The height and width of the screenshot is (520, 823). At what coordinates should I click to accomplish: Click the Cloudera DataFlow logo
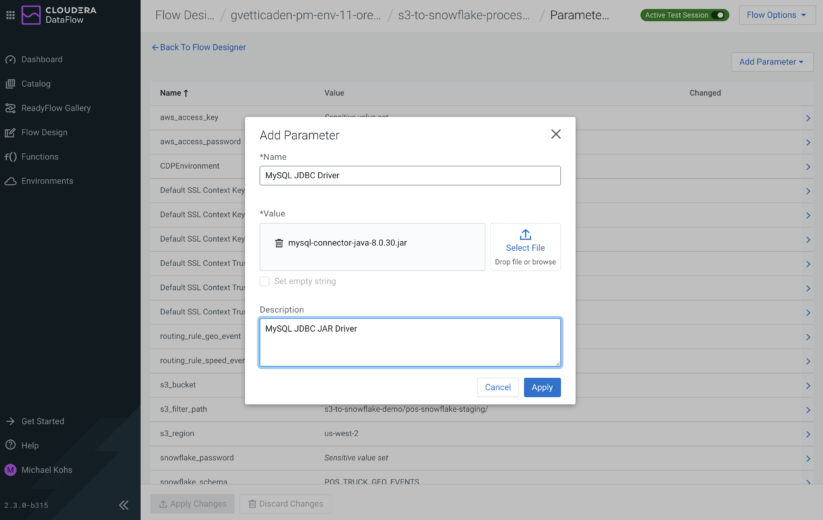(59, 15)
